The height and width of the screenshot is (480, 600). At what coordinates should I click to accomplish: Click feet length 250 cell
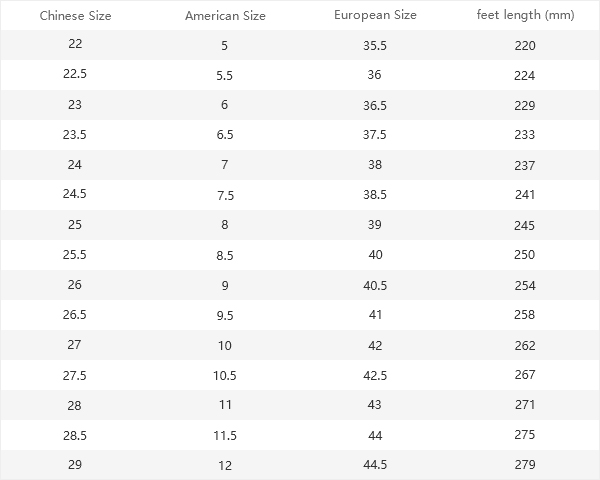click(x=525, y=256)
